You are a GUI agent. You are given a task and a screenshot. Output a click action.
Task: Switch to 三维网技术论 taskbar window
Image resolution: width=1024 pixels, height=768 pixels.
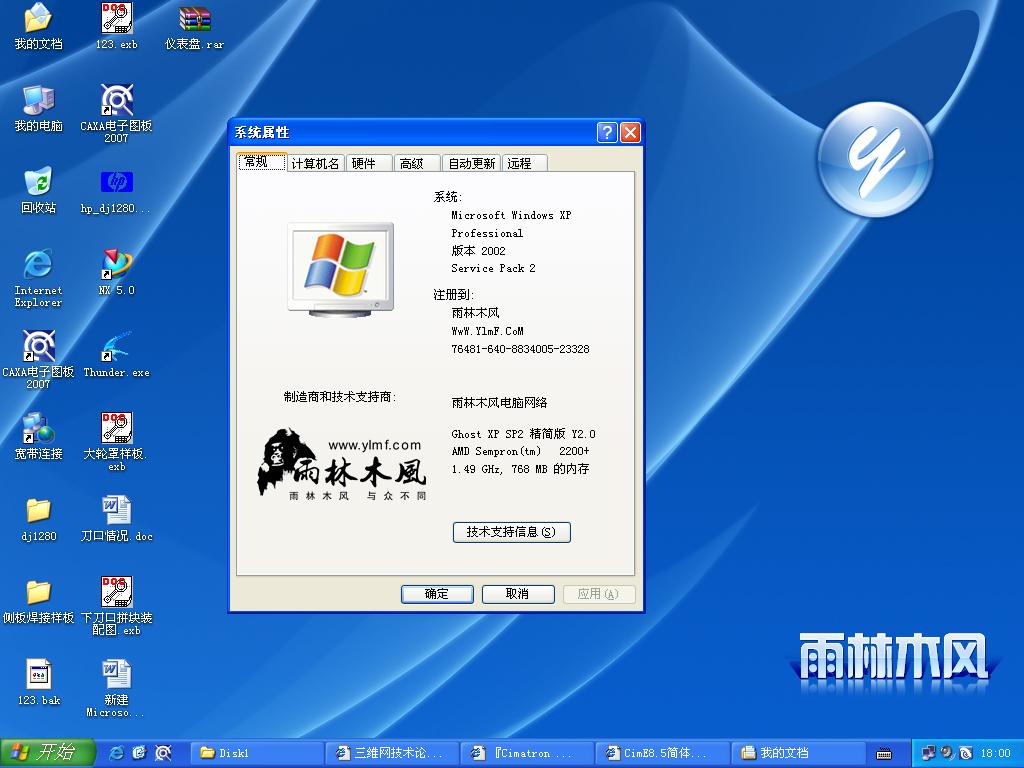(x=392, y=753)
